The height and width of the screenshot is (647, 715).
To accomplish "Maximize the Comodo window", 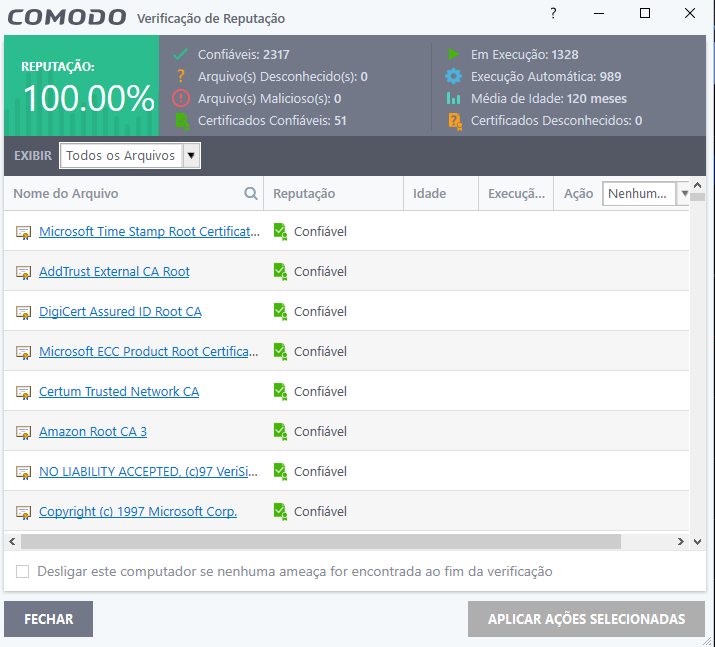I will (645, 13).
